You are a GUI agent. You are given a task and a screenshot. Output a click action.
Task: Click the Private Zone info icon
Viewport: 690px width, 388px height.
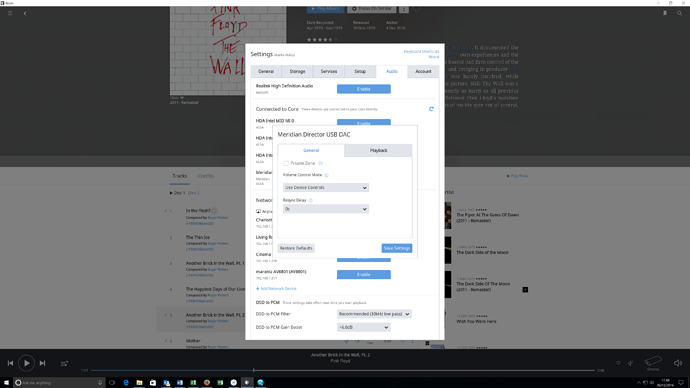pyautogui.click(x=320, y=163)
